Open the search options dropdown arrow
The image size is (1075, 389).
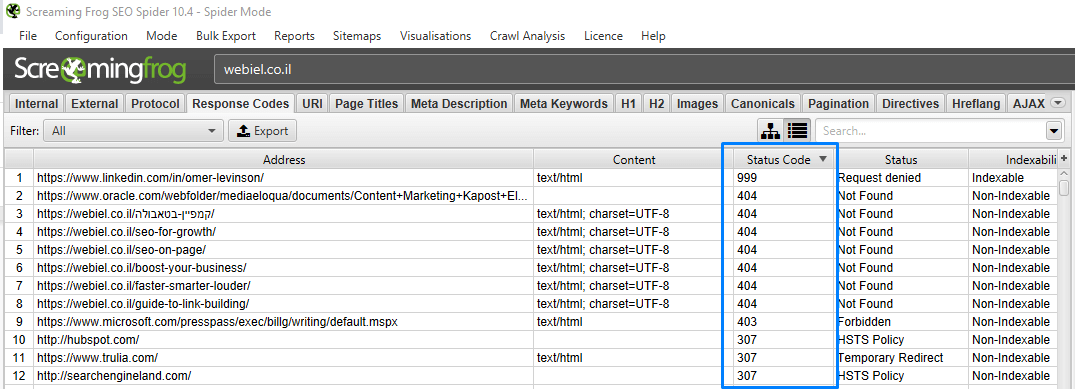tap(1053, 130)
